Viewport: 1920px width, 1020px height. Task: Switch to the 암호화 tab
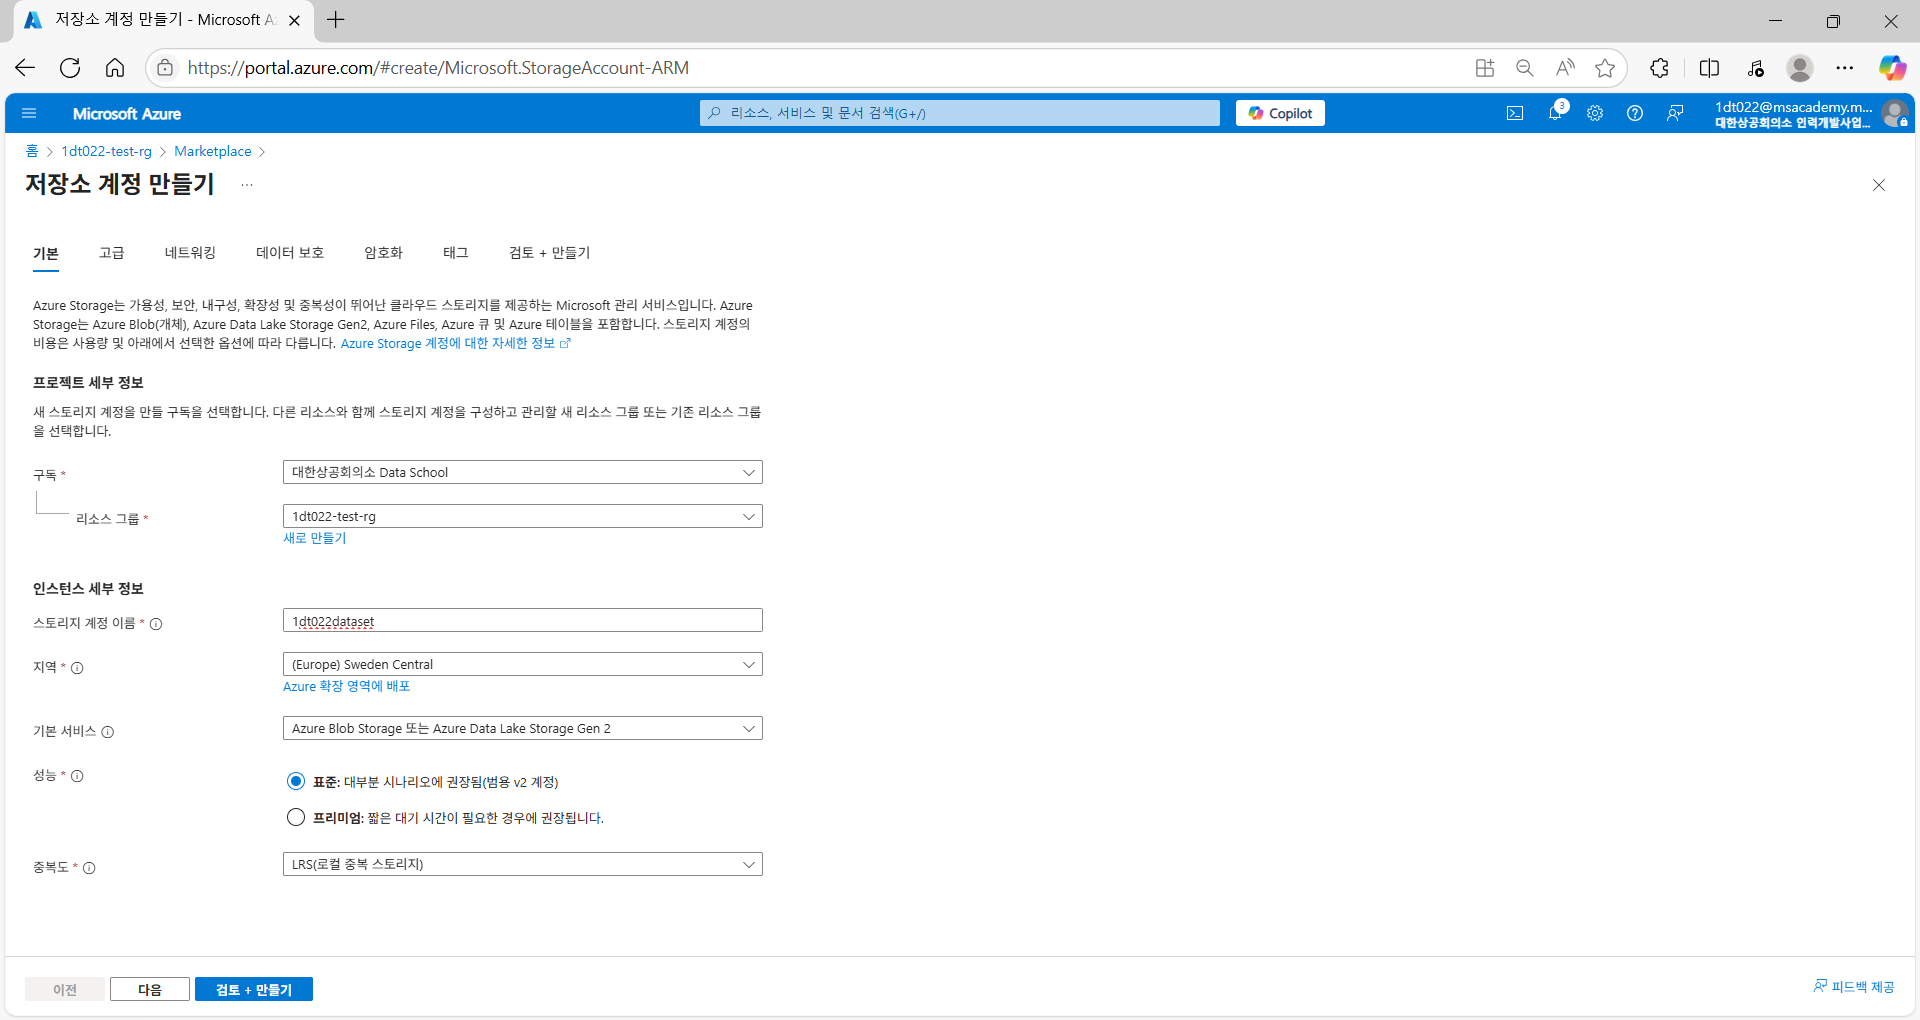[x=383, y=253]
